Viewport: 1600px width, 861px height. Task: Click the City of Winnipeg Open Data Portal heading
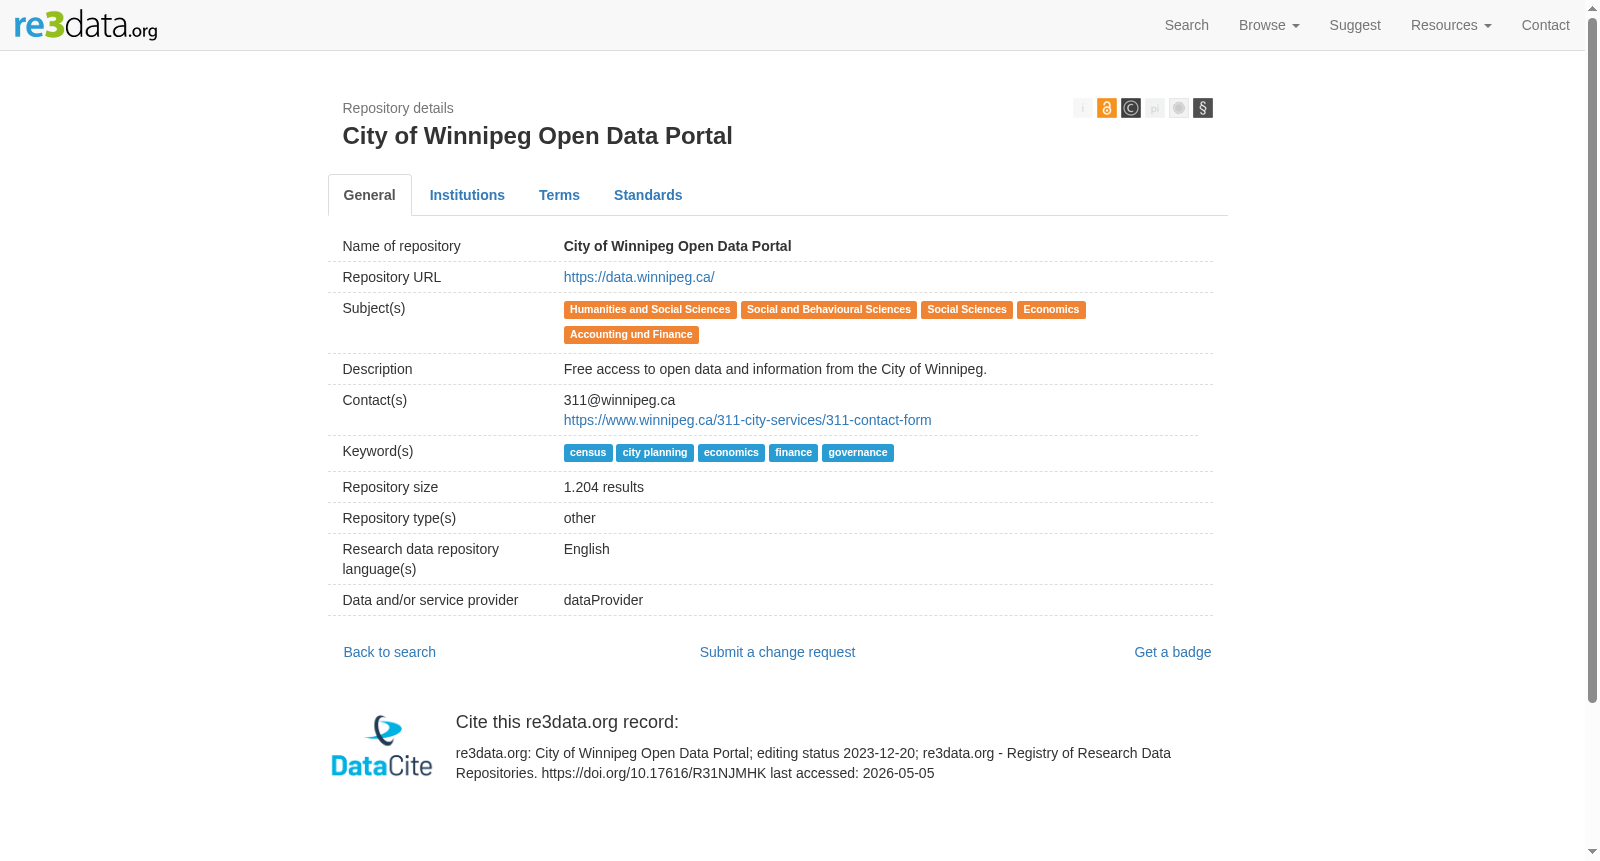pyautogui.click(x=538, y=136)
